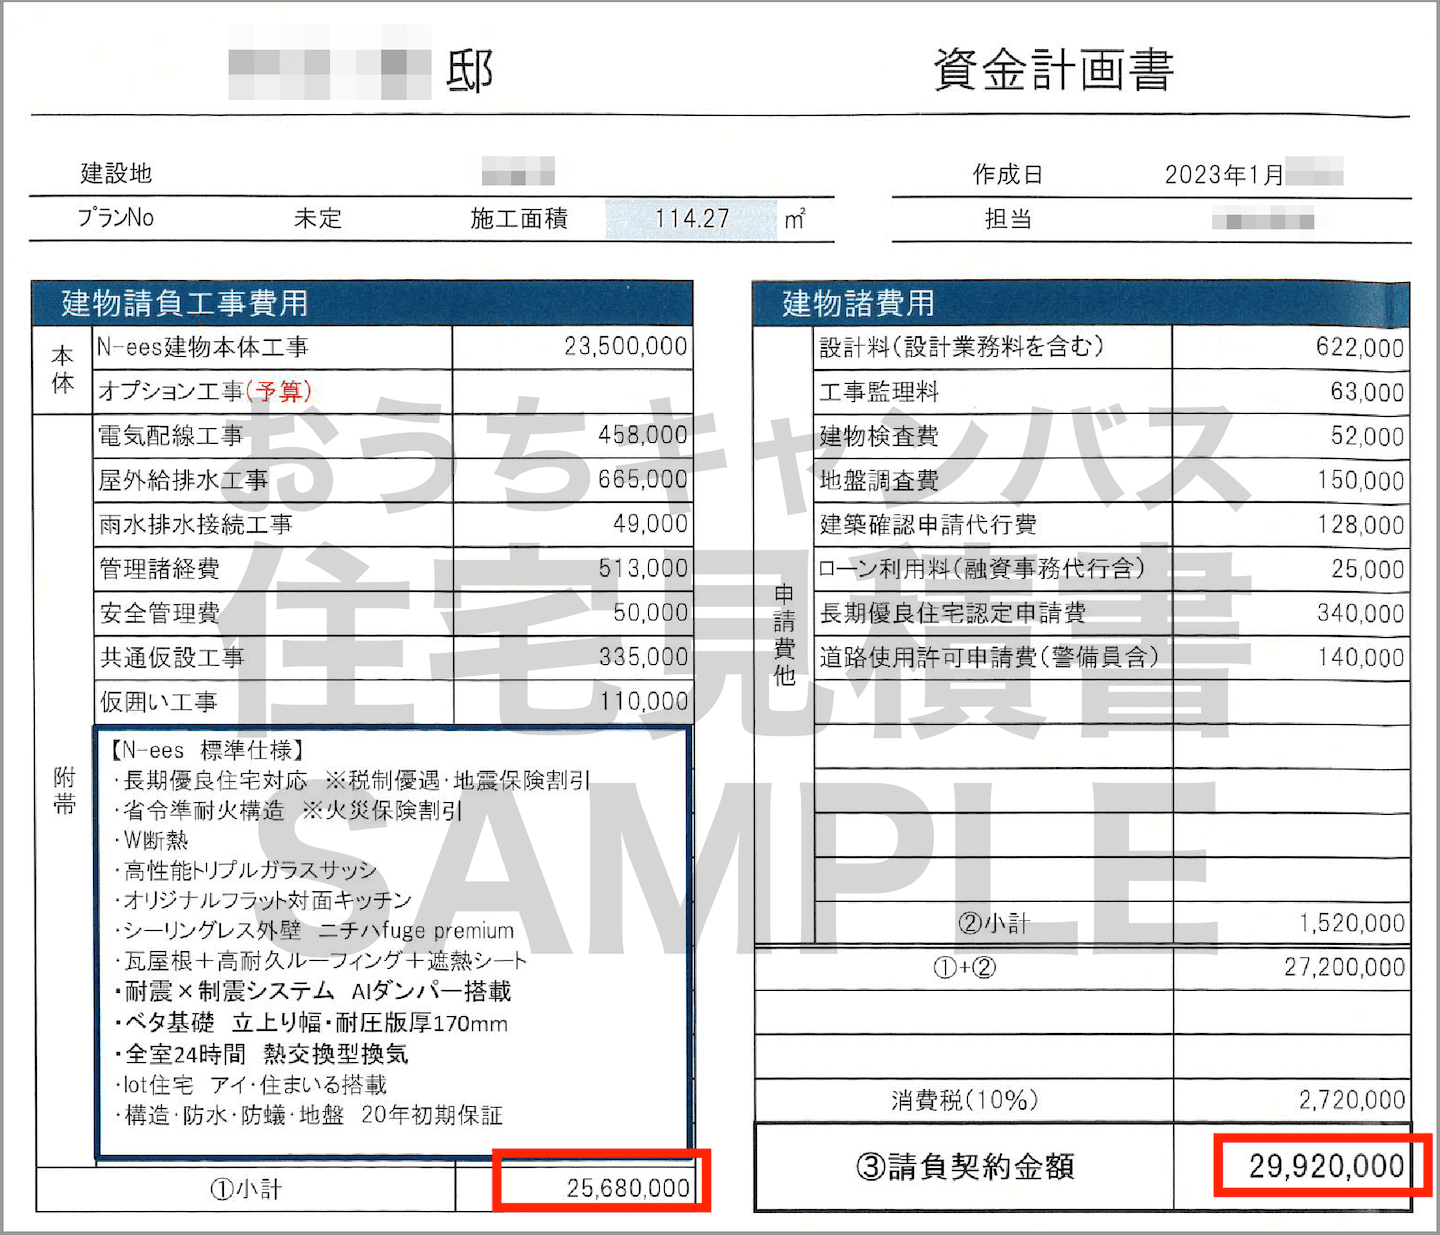Click the amount 513,000
Image resolution: width=1440 pixels, height=1235 pixels.
pyautogui.click(x=643, y=568)
